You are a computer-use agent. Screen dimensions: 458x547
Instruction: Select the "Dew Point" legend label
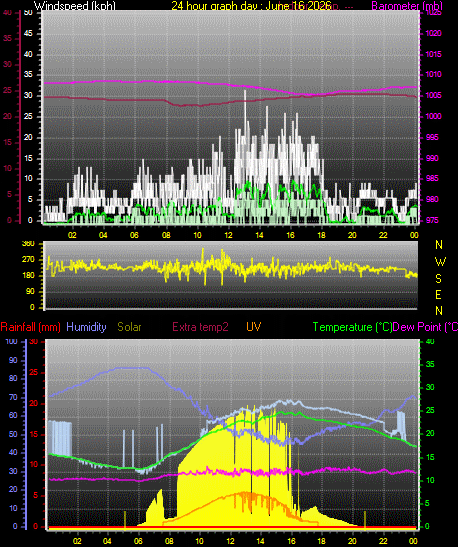[425, 327]
